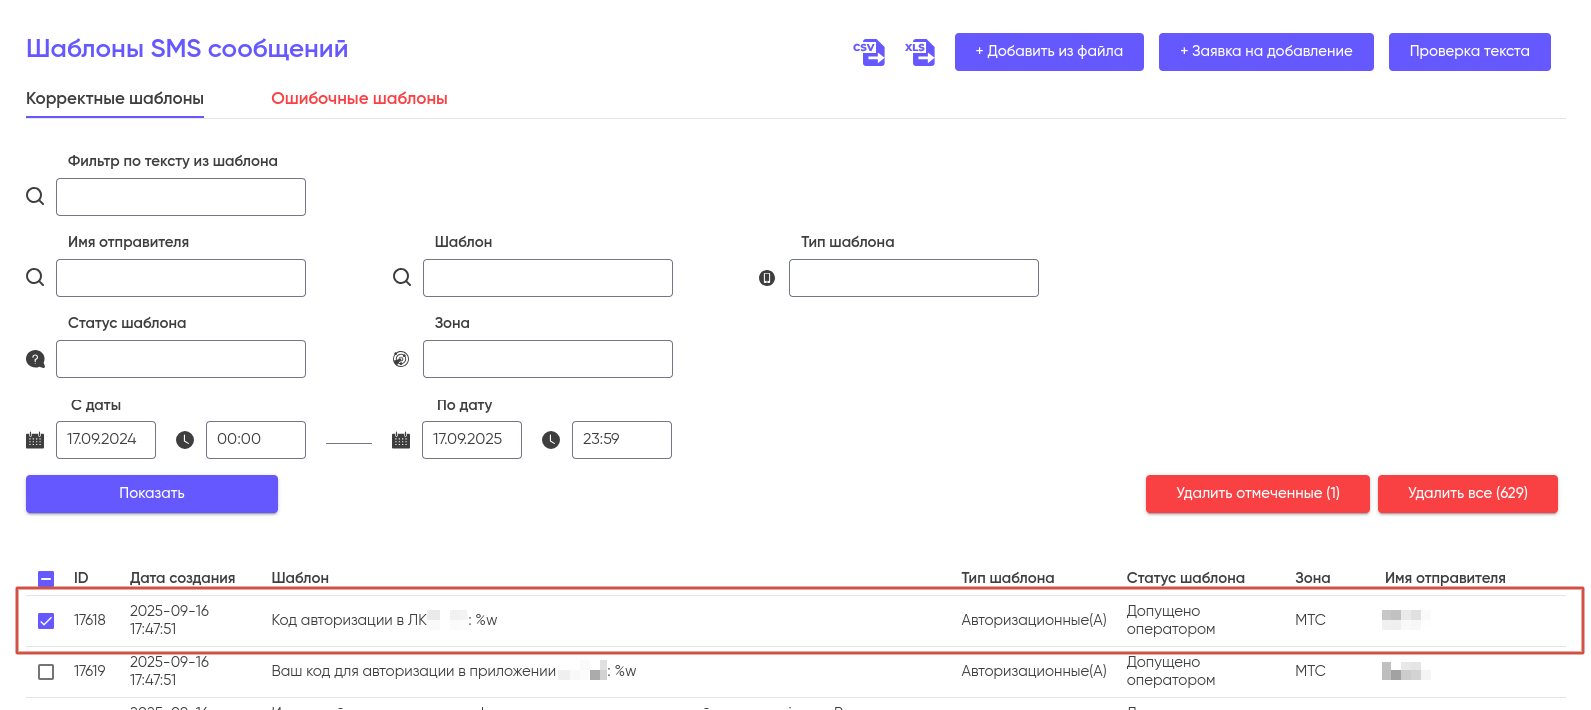Click the clock icon before 23:59
The width and height of the screenshot is (1591, 710).
[551, 440]
